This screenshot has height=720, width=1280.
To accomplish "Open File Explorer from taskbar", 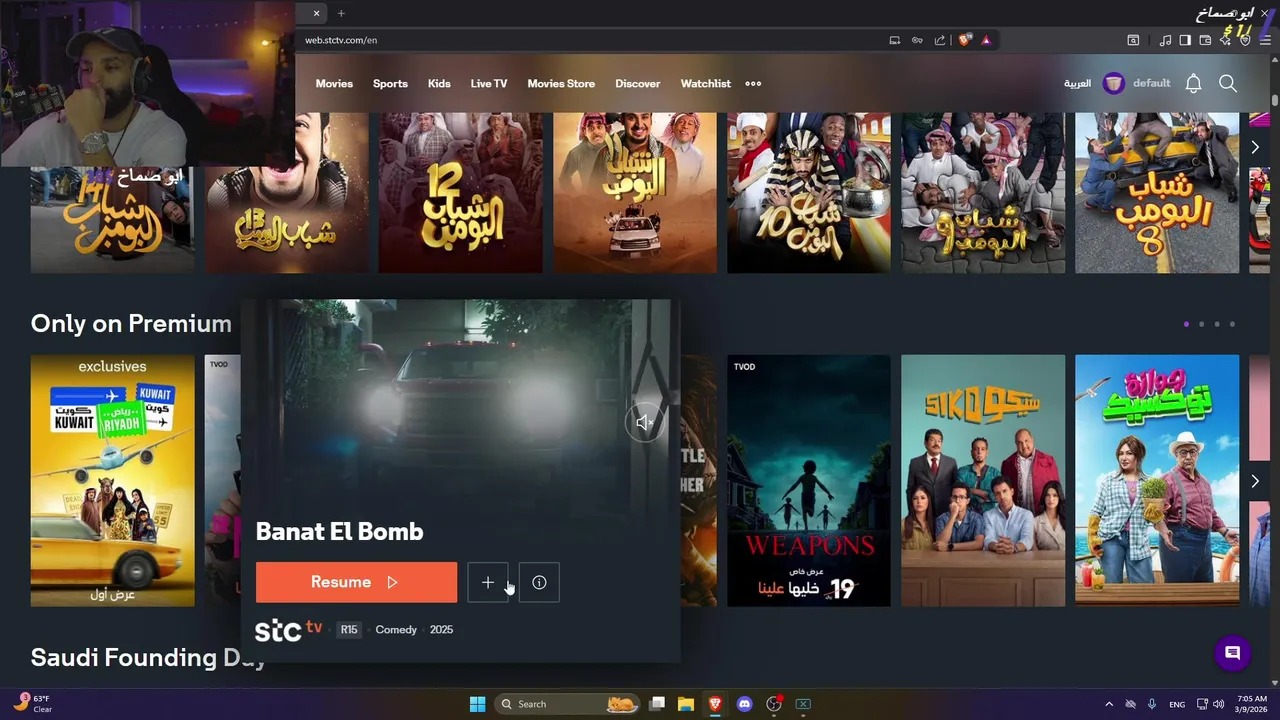I will pyautogui.click(x=686, y=704).
